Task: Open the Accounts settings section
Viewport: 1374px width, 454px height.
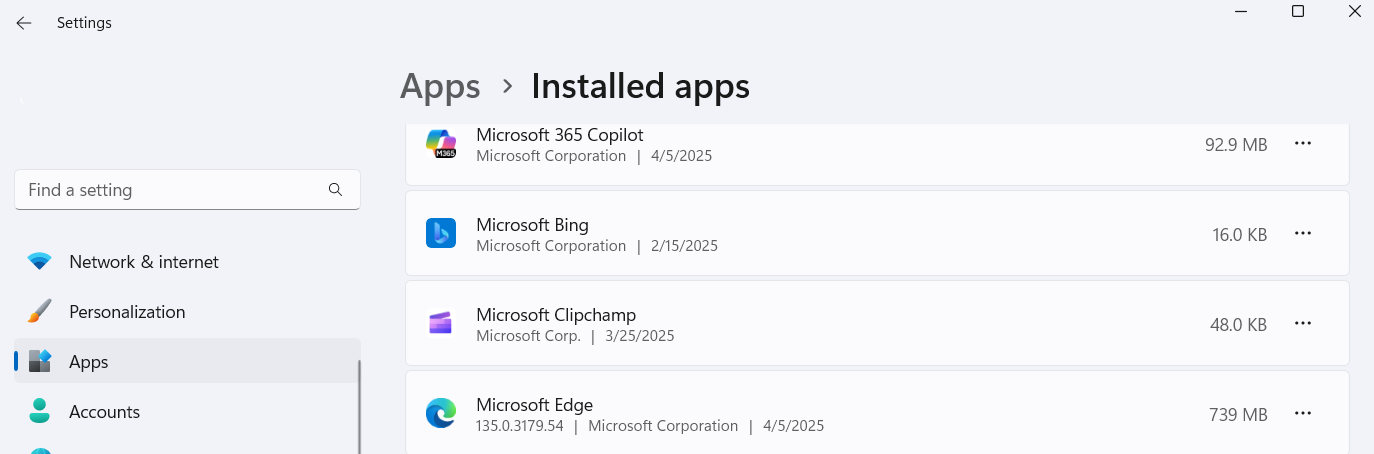Action: (104, 412)
